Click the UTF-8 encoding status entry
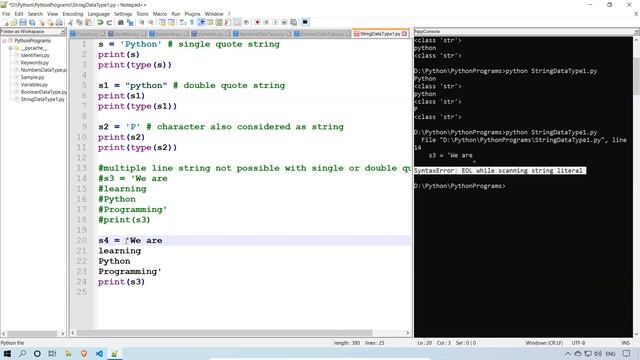This screenshot has width=640, height=360. (x=578, y=343)
